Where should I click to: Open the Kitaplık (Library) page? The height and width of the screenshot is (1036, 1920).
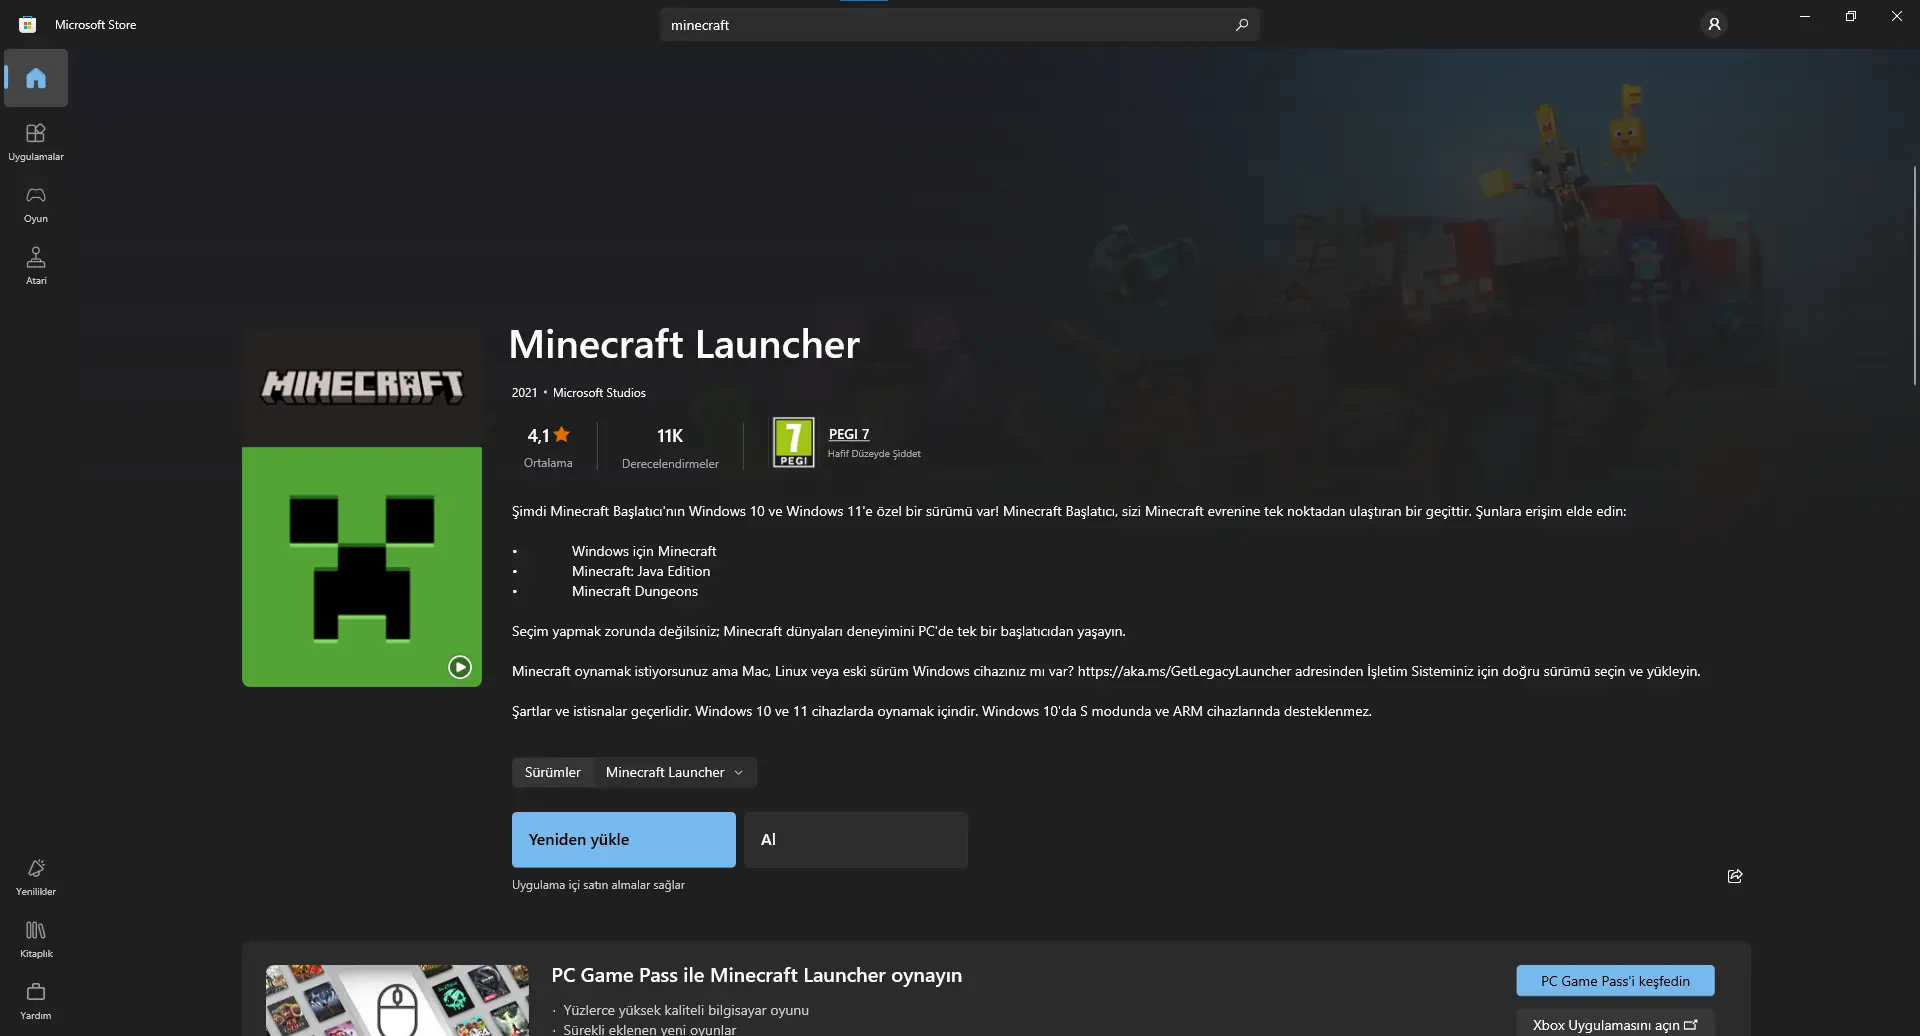[36, 939]
